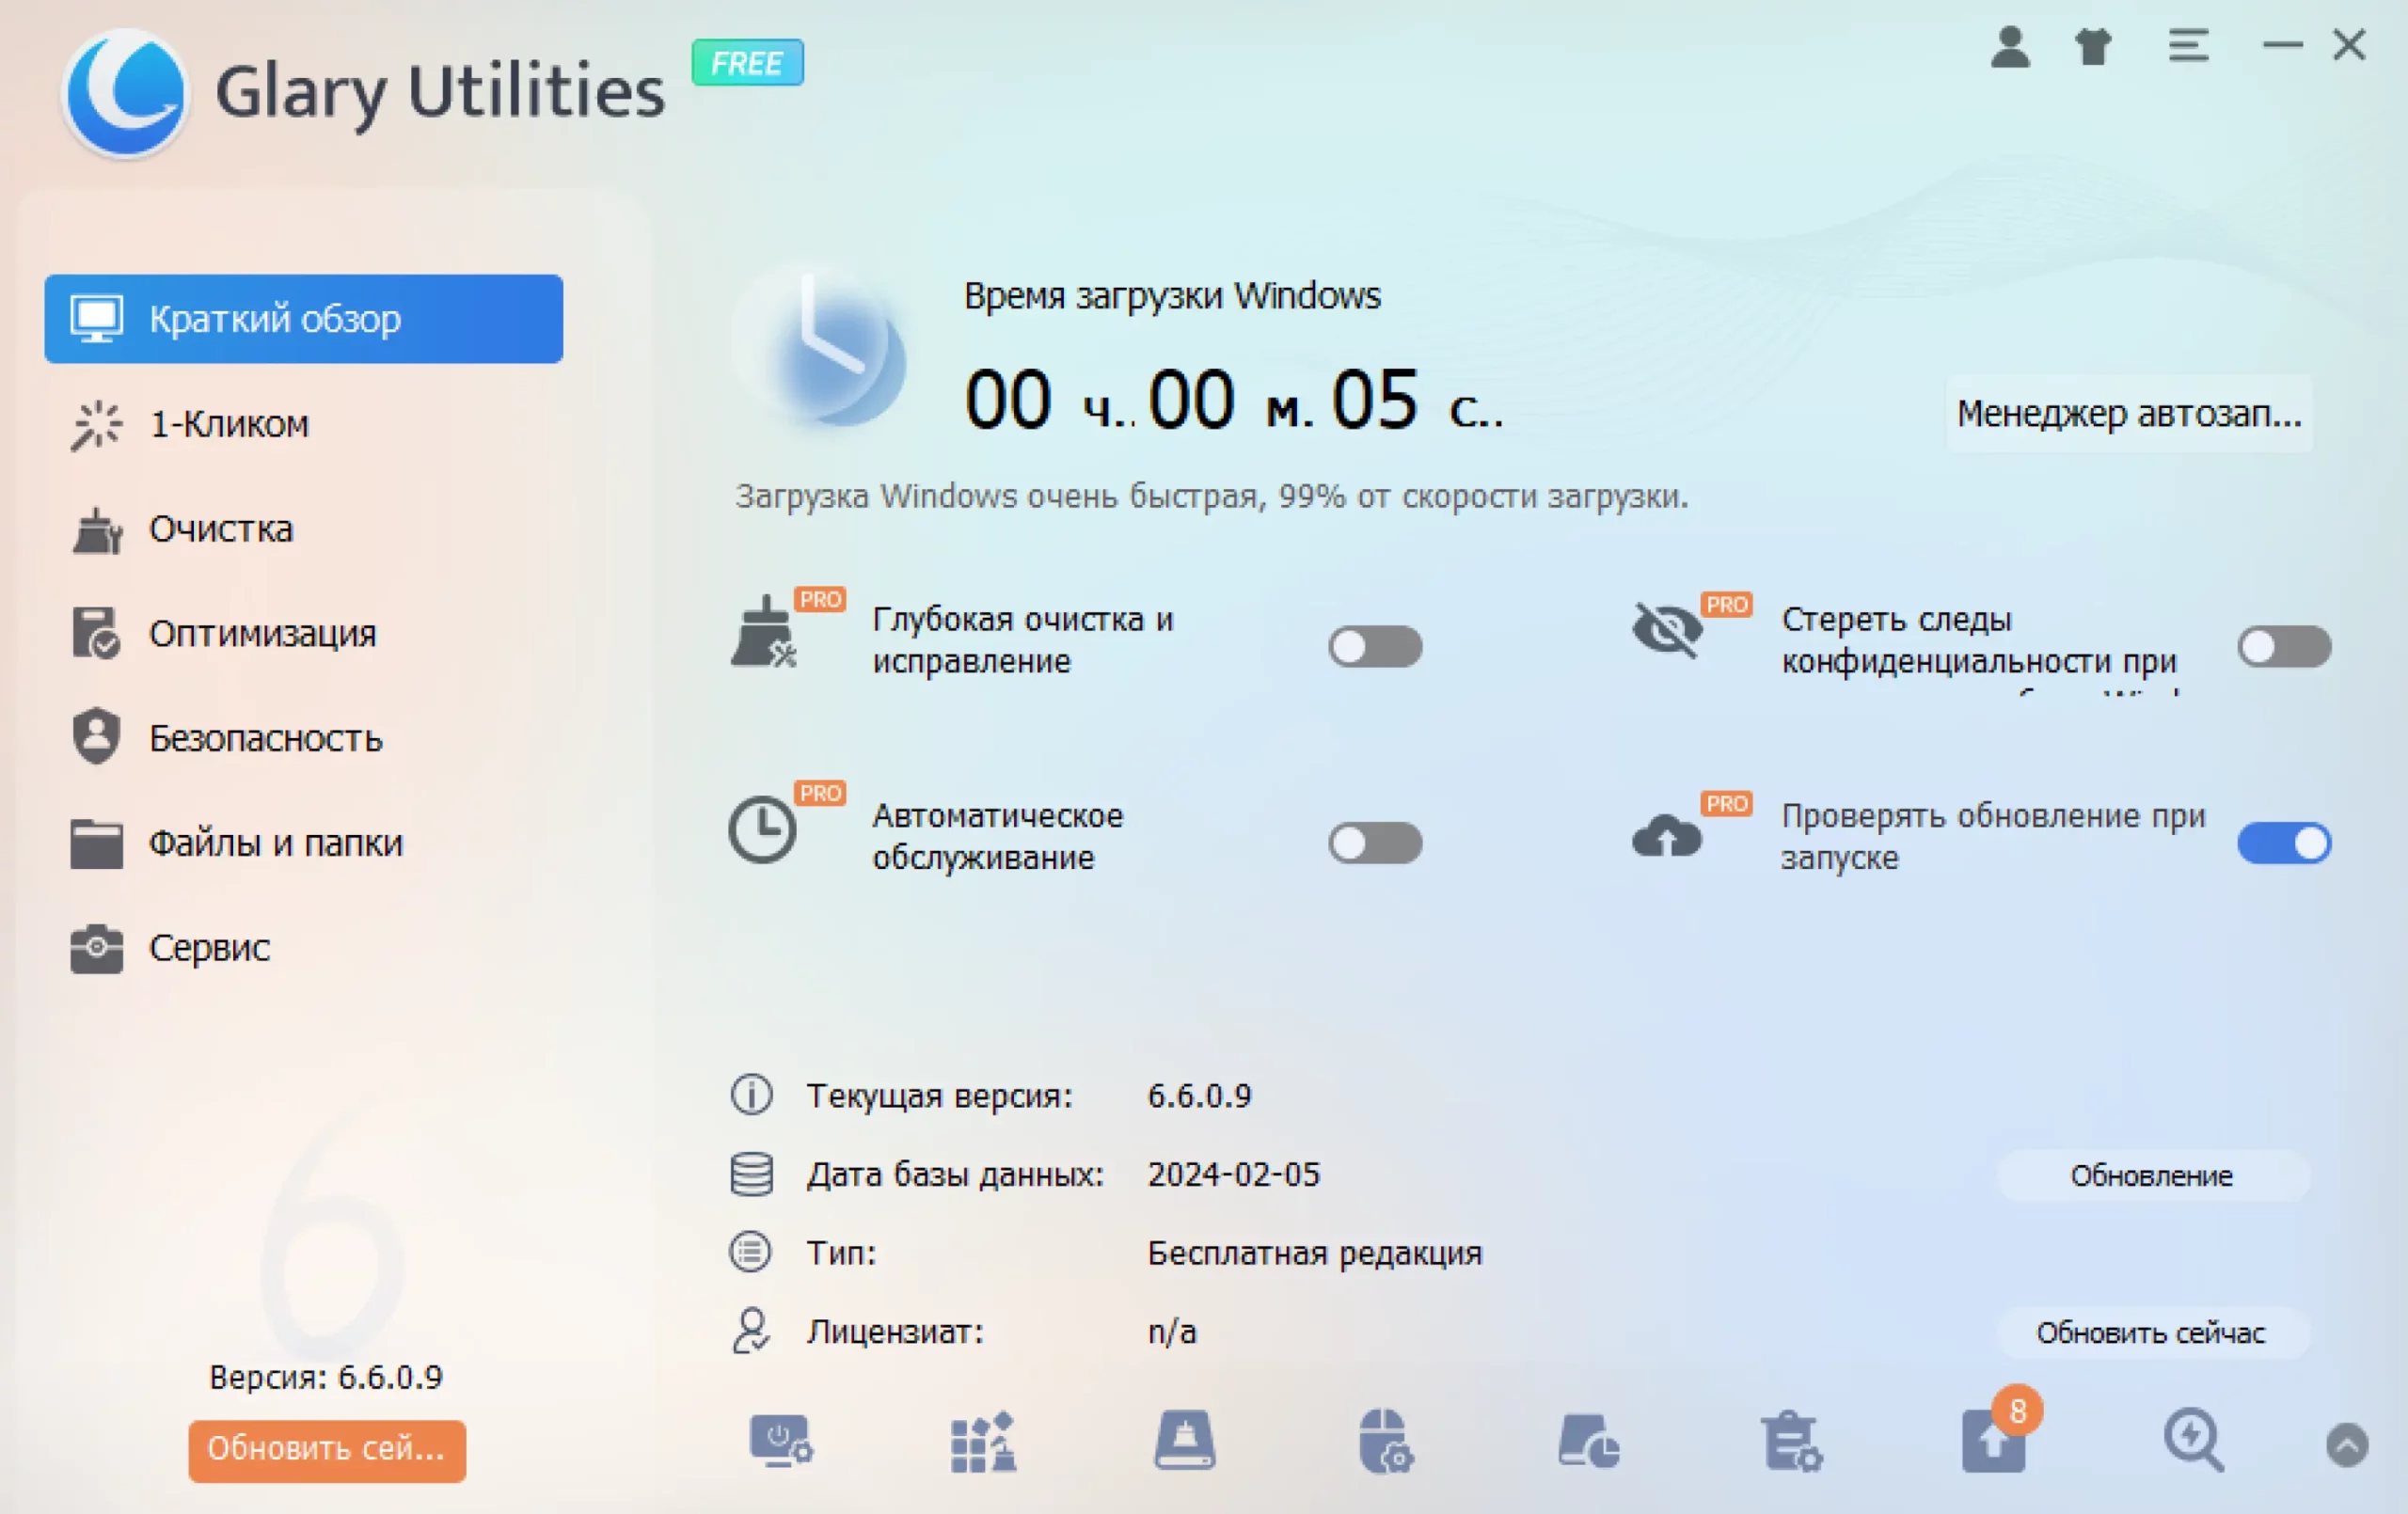The height and width of the screenshot is (1514, 2408).
Task: Toggle the erase privacy traces switch
Action: click(2284, 647)
